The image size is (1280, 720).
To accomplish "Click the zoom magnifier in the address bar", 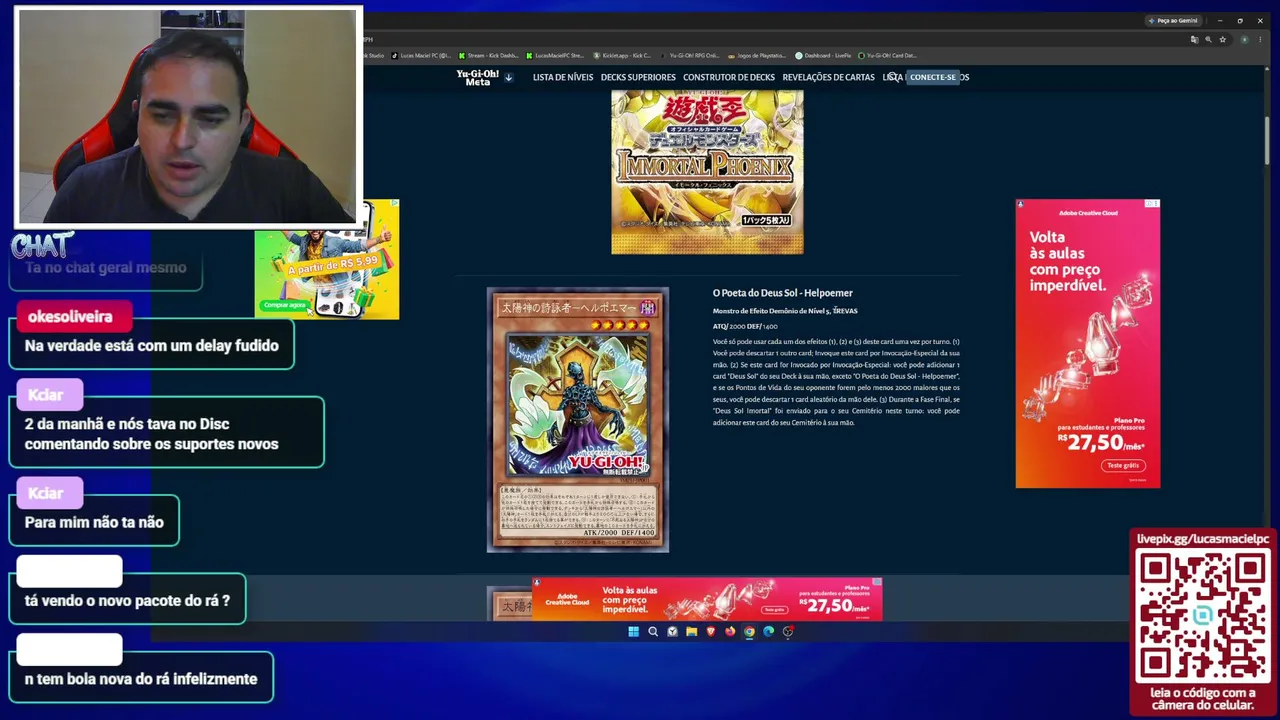I will point(1208,40).
